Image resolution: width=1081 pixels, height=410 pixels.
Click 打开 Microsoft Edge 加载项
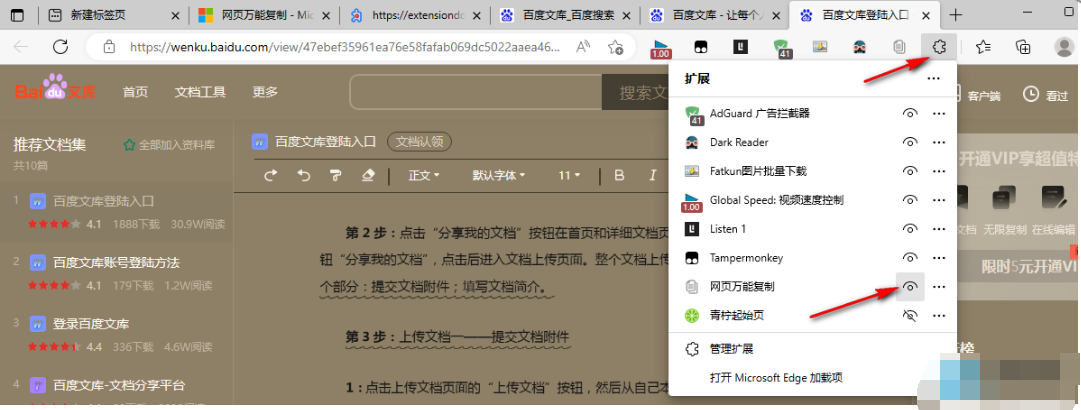click(x=776, y=378)
